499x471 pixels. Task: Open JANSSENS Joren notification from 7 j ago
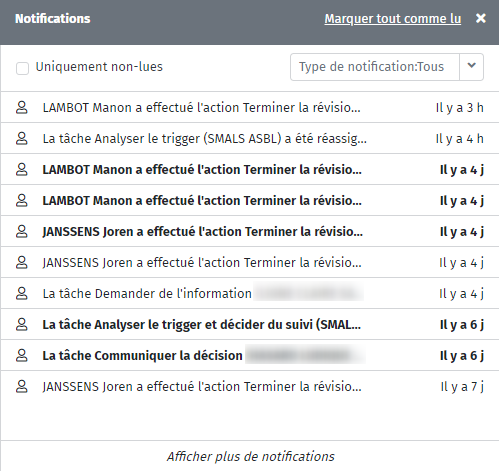pyautogui.click(x=250, y=386)
